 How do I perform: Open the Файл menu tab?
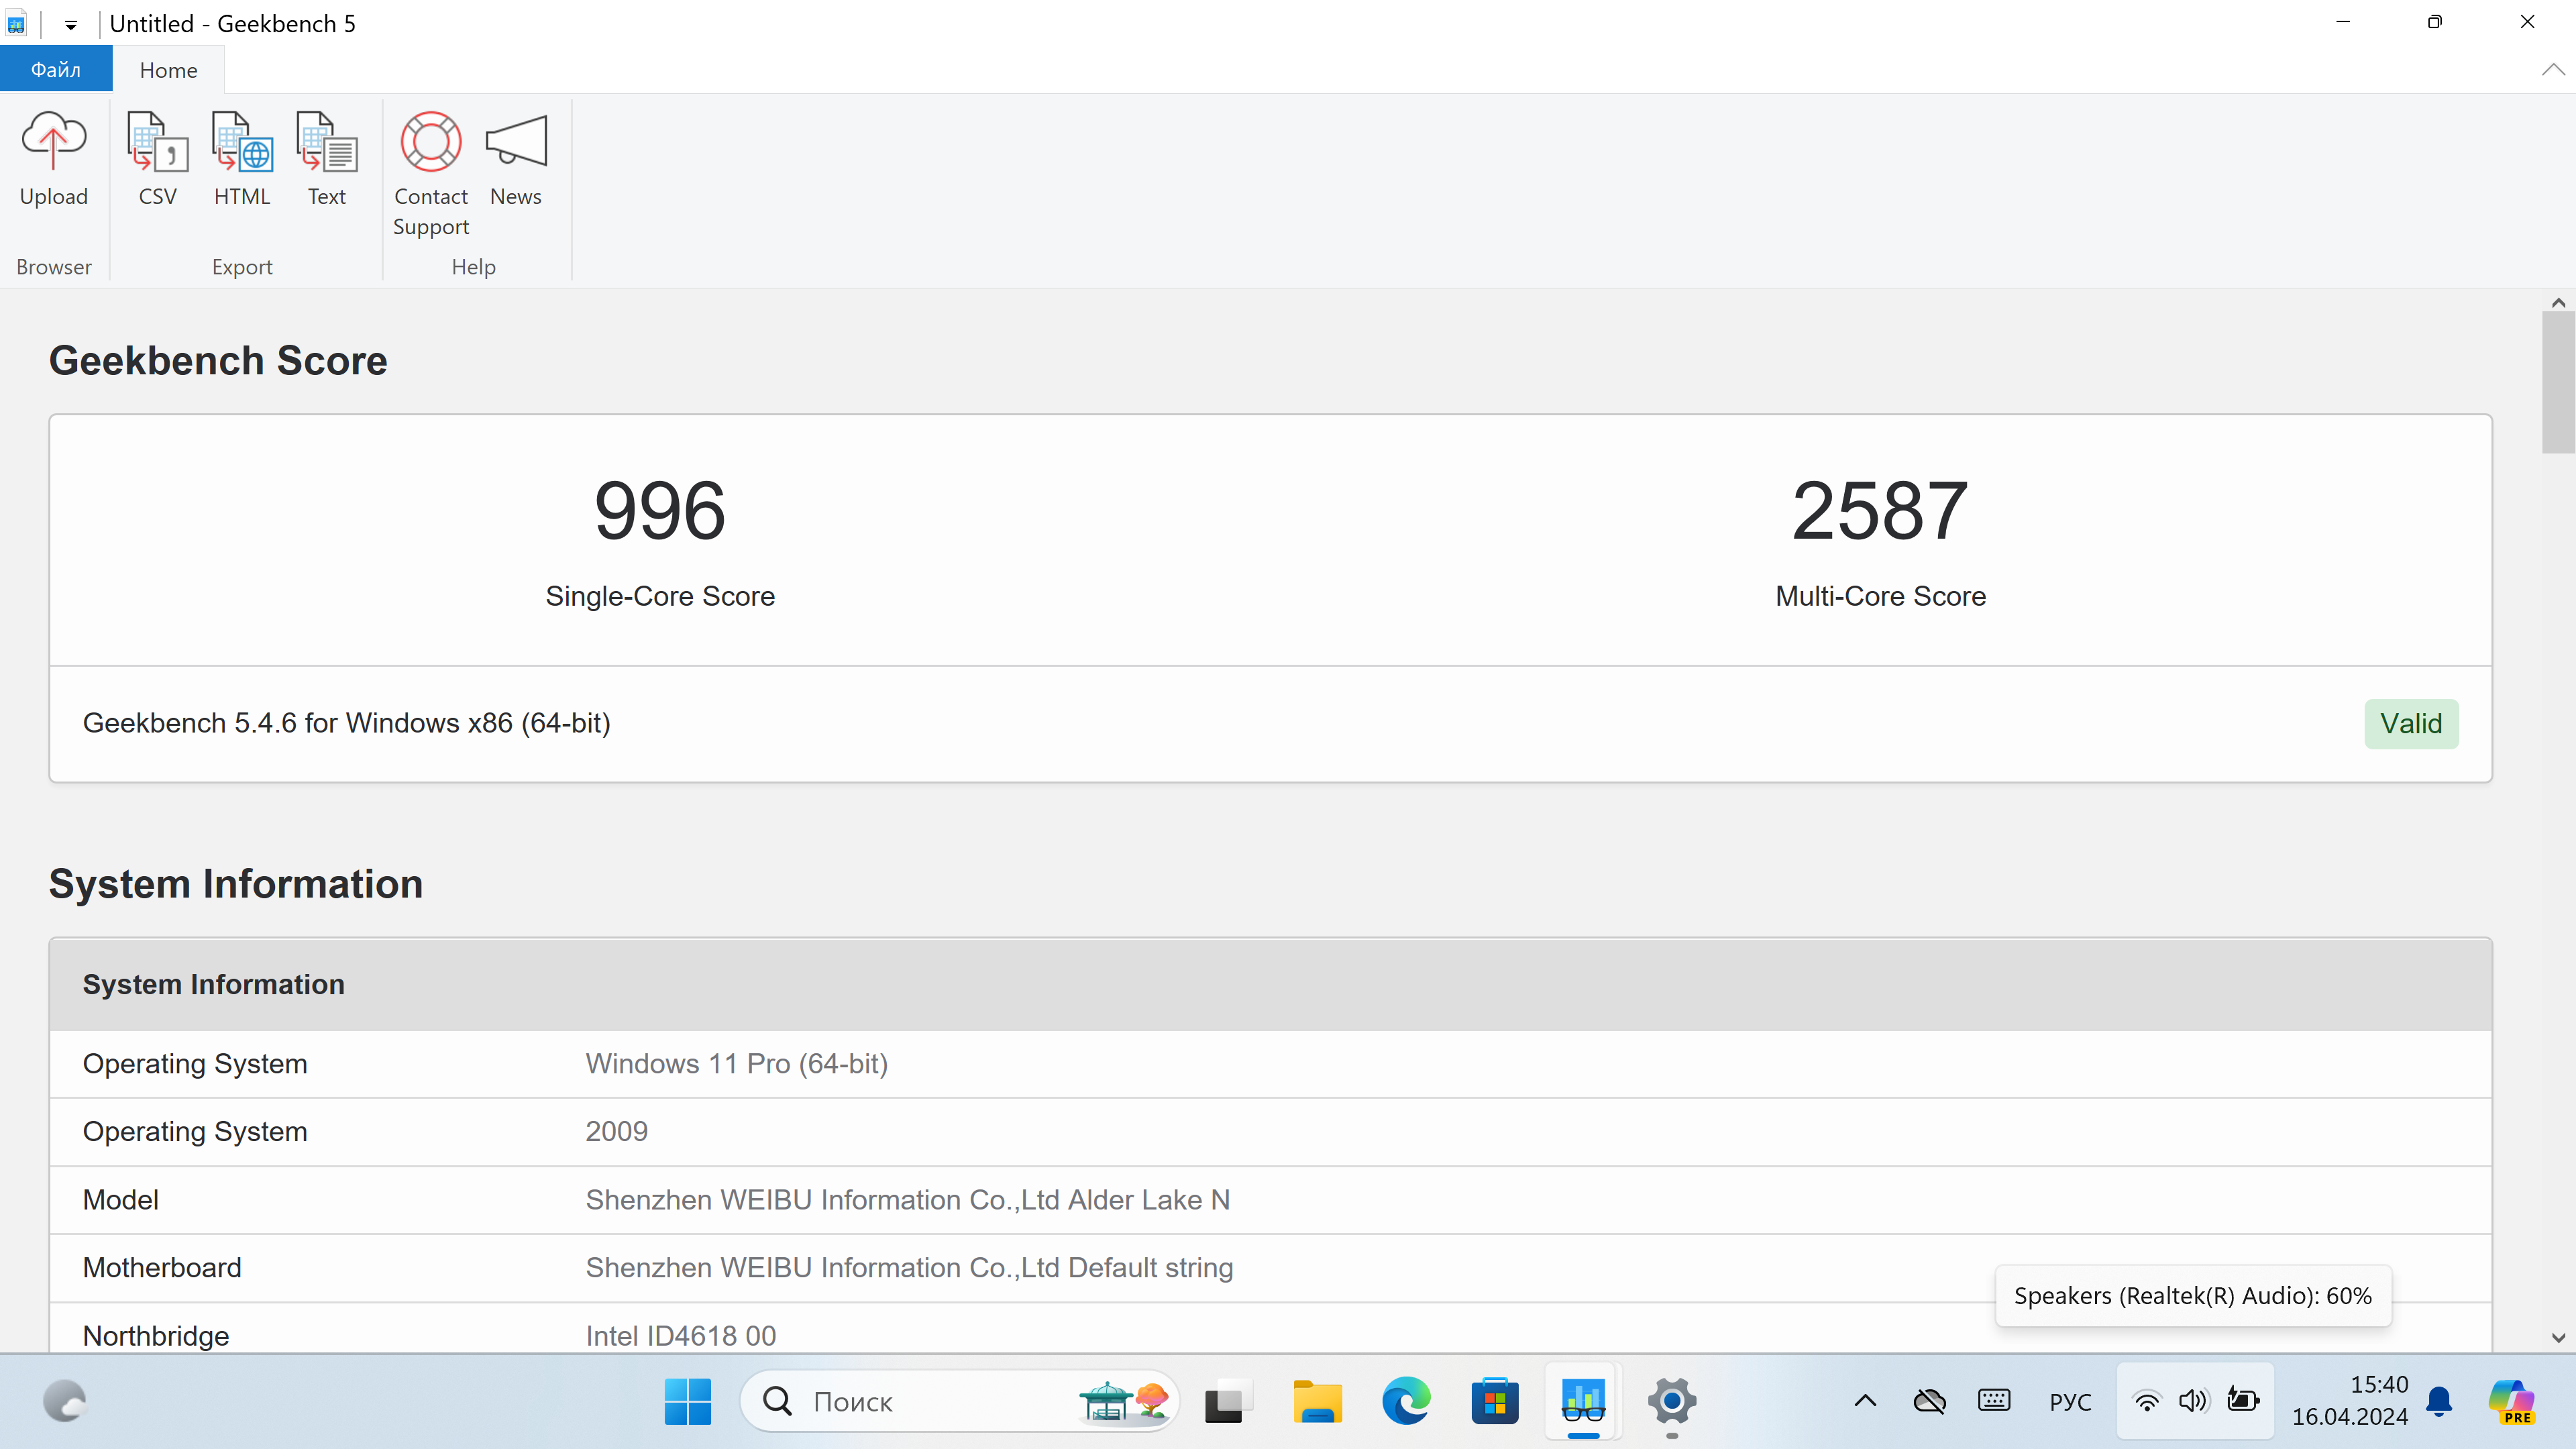[x=56, y=70]
